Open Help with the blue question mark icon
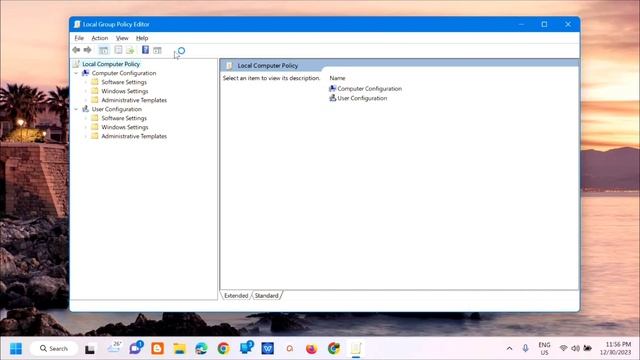 tap(145, 50)
